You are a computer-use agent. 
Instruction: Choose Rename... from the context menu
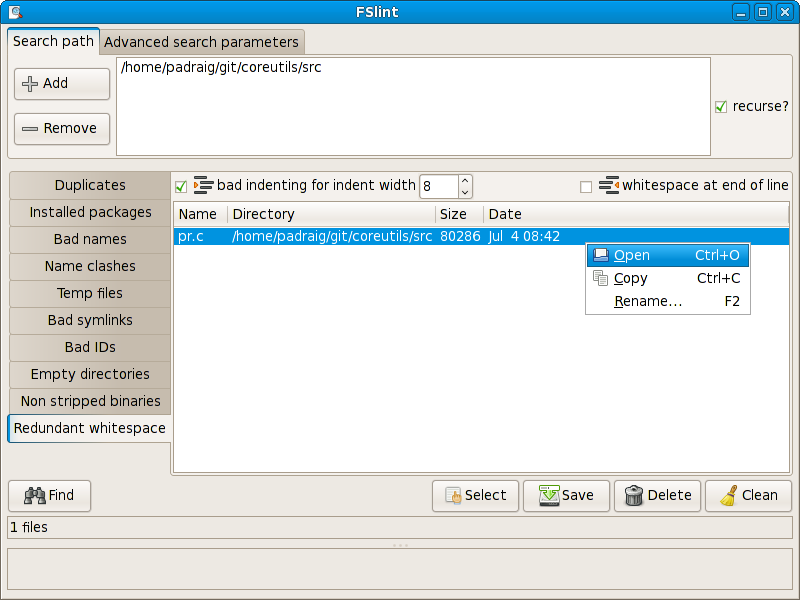pyautogui.click(x=668, y=301)
